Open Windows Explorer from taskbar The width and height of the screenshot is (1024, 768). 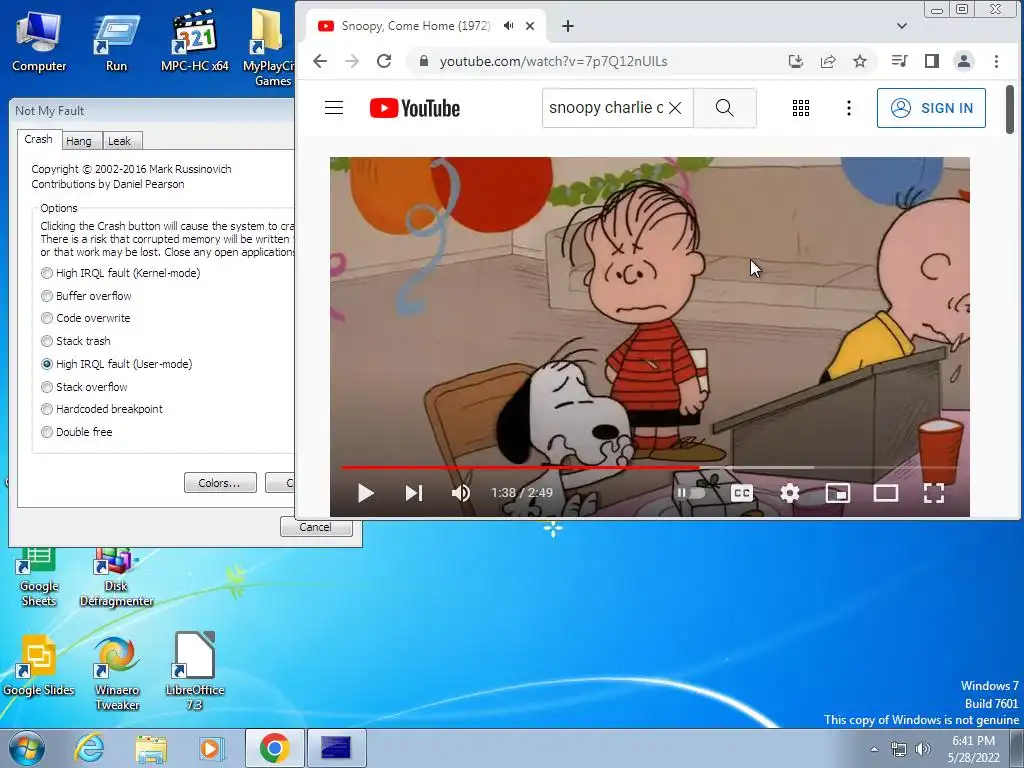tap(151, 749)
